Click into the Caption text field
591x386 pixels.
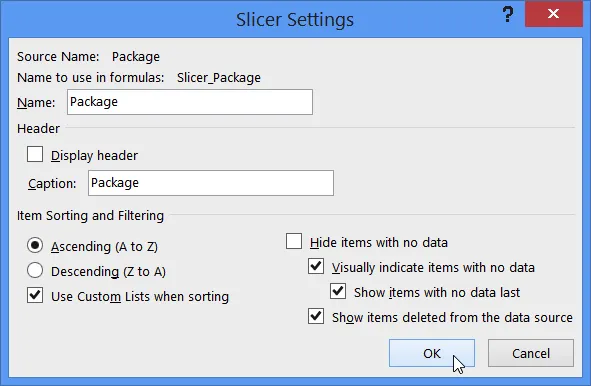click(211, 183)
